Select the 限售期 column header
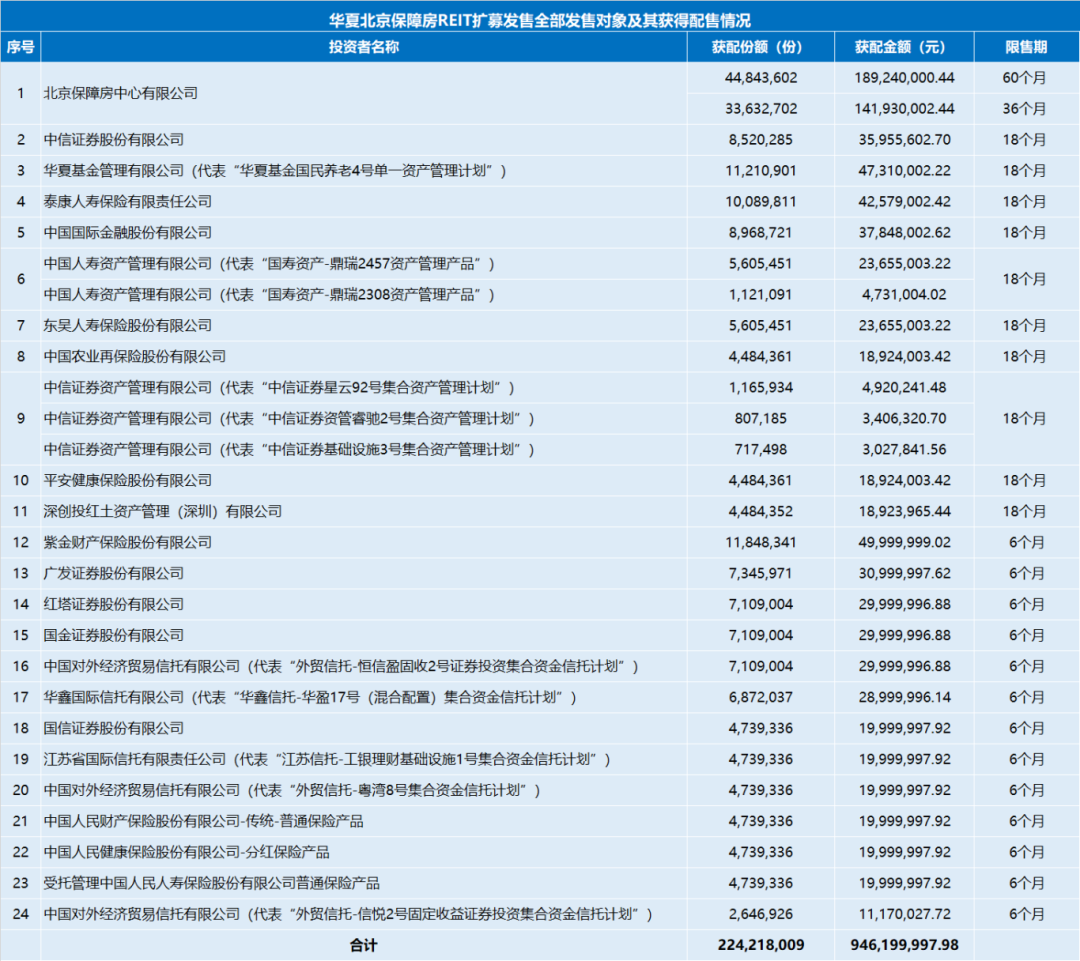This screenshot has width=1080, height=961. (x=1026, y=47)
